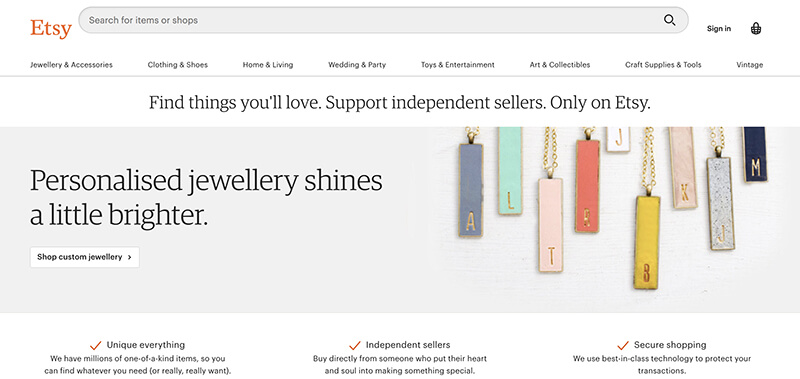800x379 pixels.
Task: Open the Vintage category
Action: tap(749, 65)
